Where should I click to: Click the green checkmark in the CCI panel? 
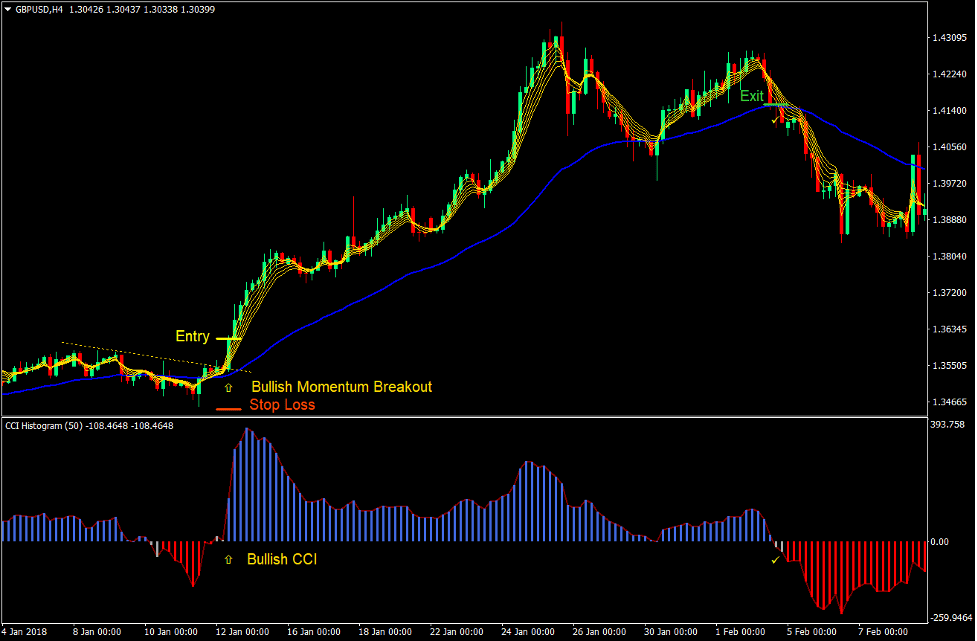coord(775,560)
